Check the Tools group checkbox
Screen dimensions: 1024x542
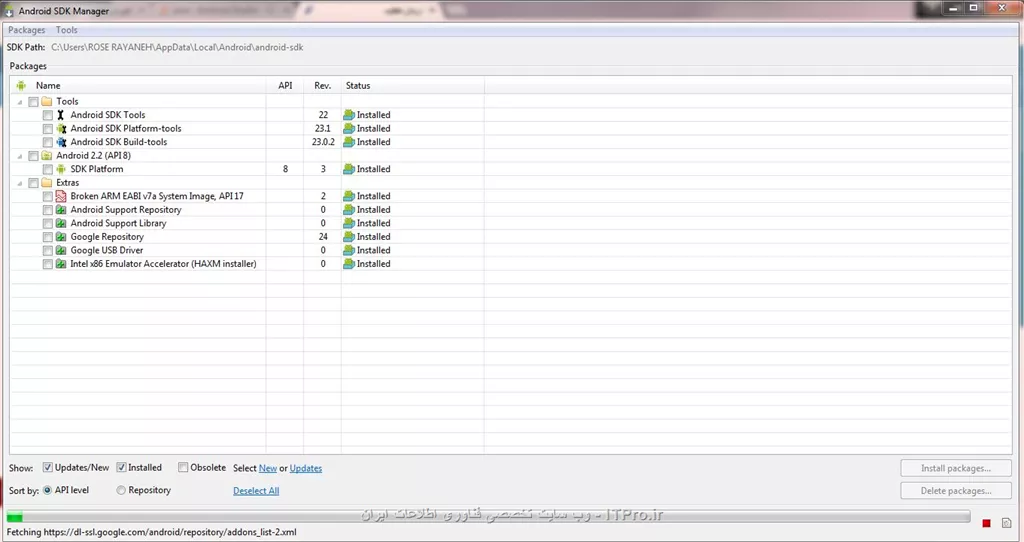[33, 102]
